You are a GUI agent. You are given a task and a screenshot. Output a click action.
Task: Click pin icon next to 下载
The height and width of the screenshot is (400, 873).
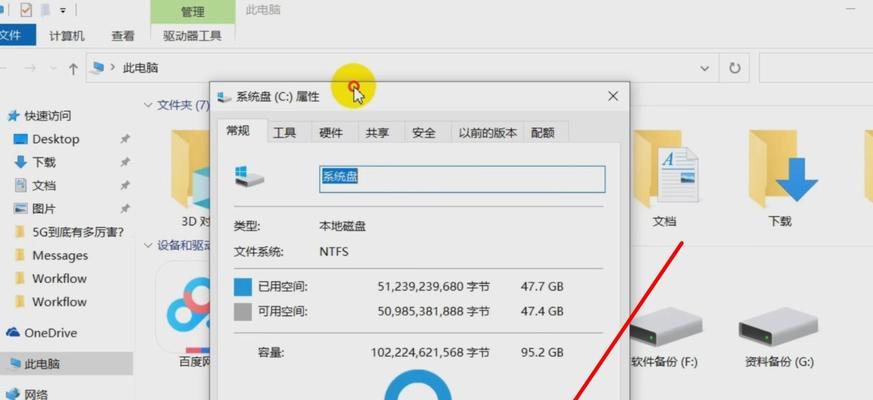(125, 162)
